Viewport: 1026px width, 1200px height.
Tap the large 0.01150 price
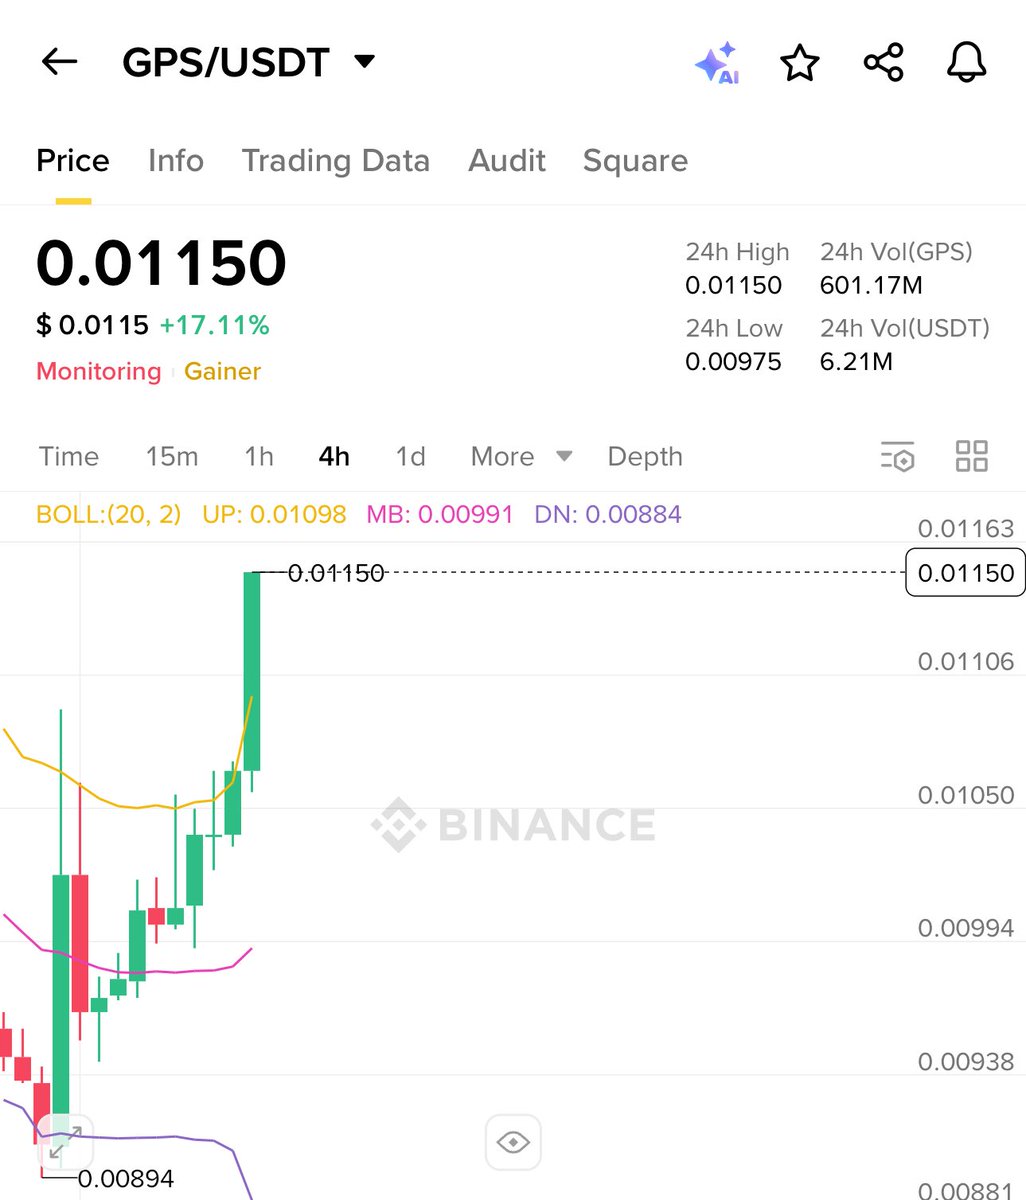pos(161,263)
